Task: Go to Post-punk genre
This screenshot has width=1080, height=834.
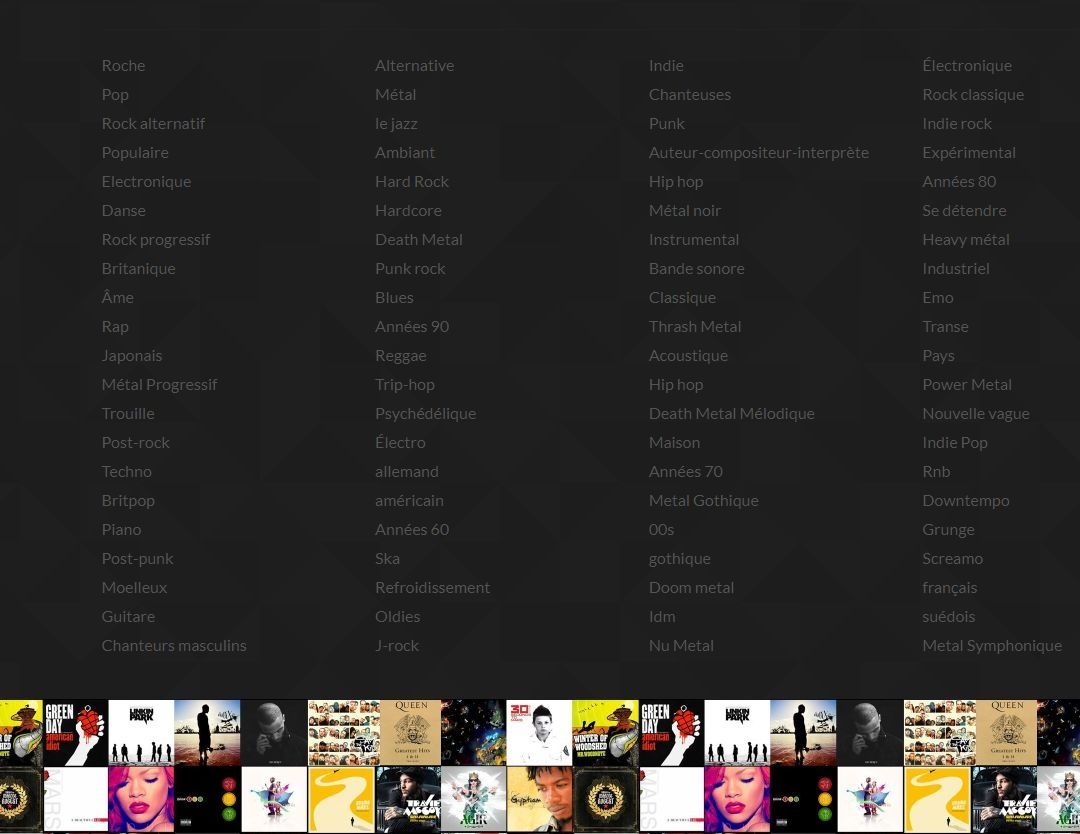Action: [137, 558]
